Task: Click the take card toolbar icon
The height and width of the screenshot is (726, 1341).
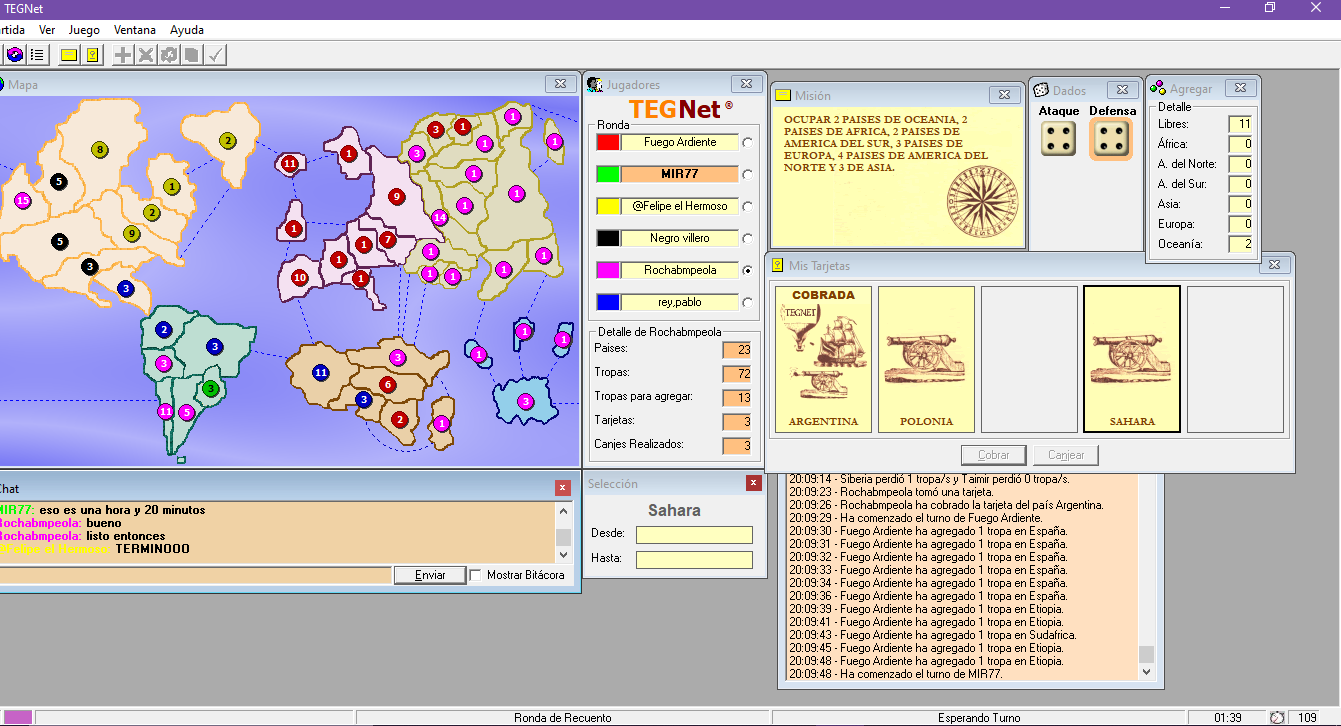Action: (192, 54)
